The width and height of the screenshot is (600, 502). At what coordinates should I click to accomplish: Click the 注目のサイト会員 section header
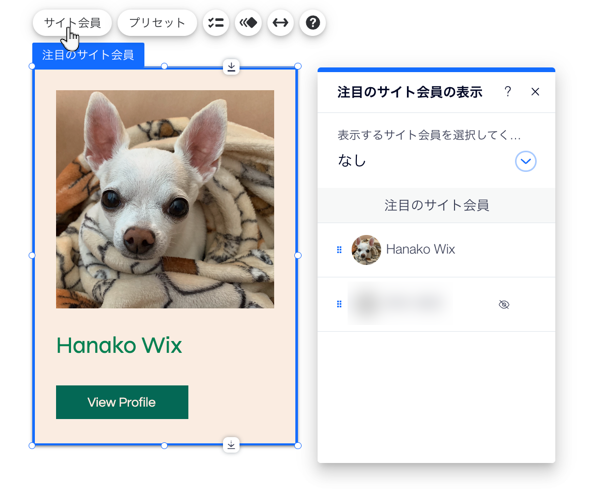(x=436, y=205)
